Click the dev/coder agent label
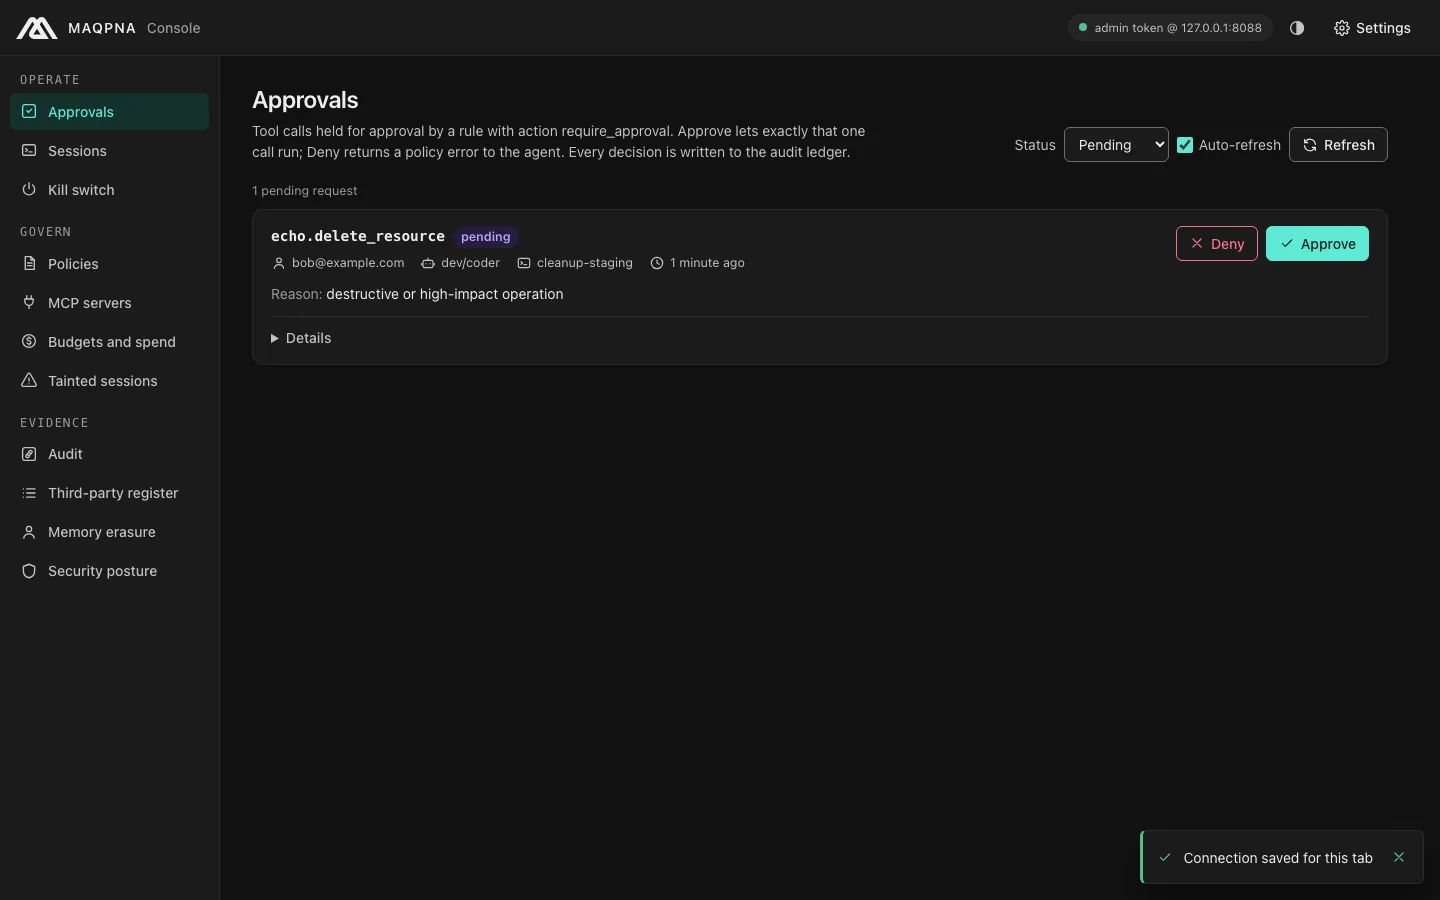1440x900 pixels. pyautogui.click(x=470, y=263)
